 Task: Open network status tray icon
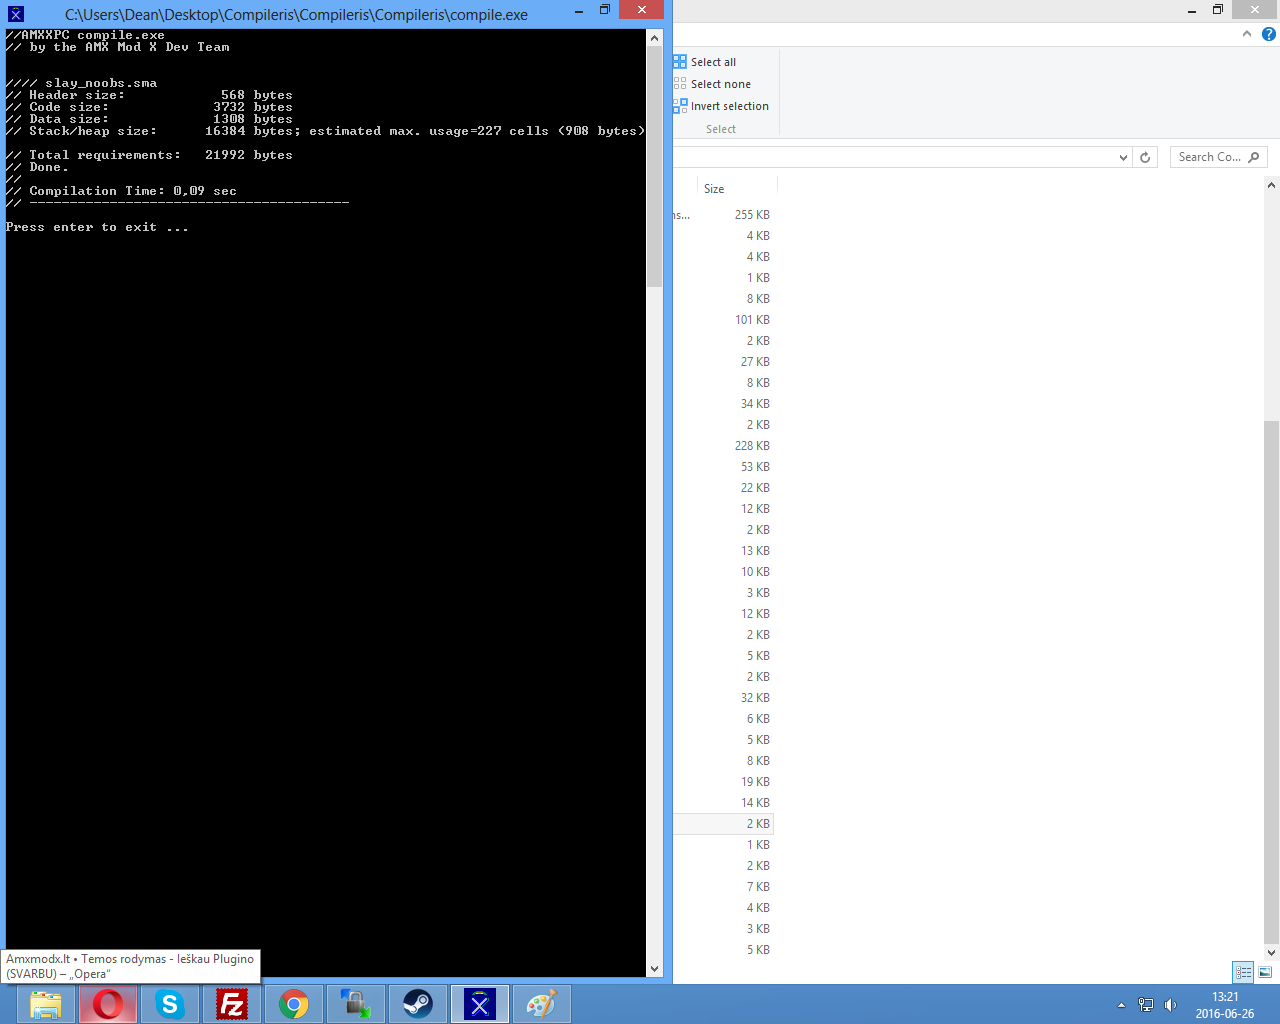tap(1146, 1005)
